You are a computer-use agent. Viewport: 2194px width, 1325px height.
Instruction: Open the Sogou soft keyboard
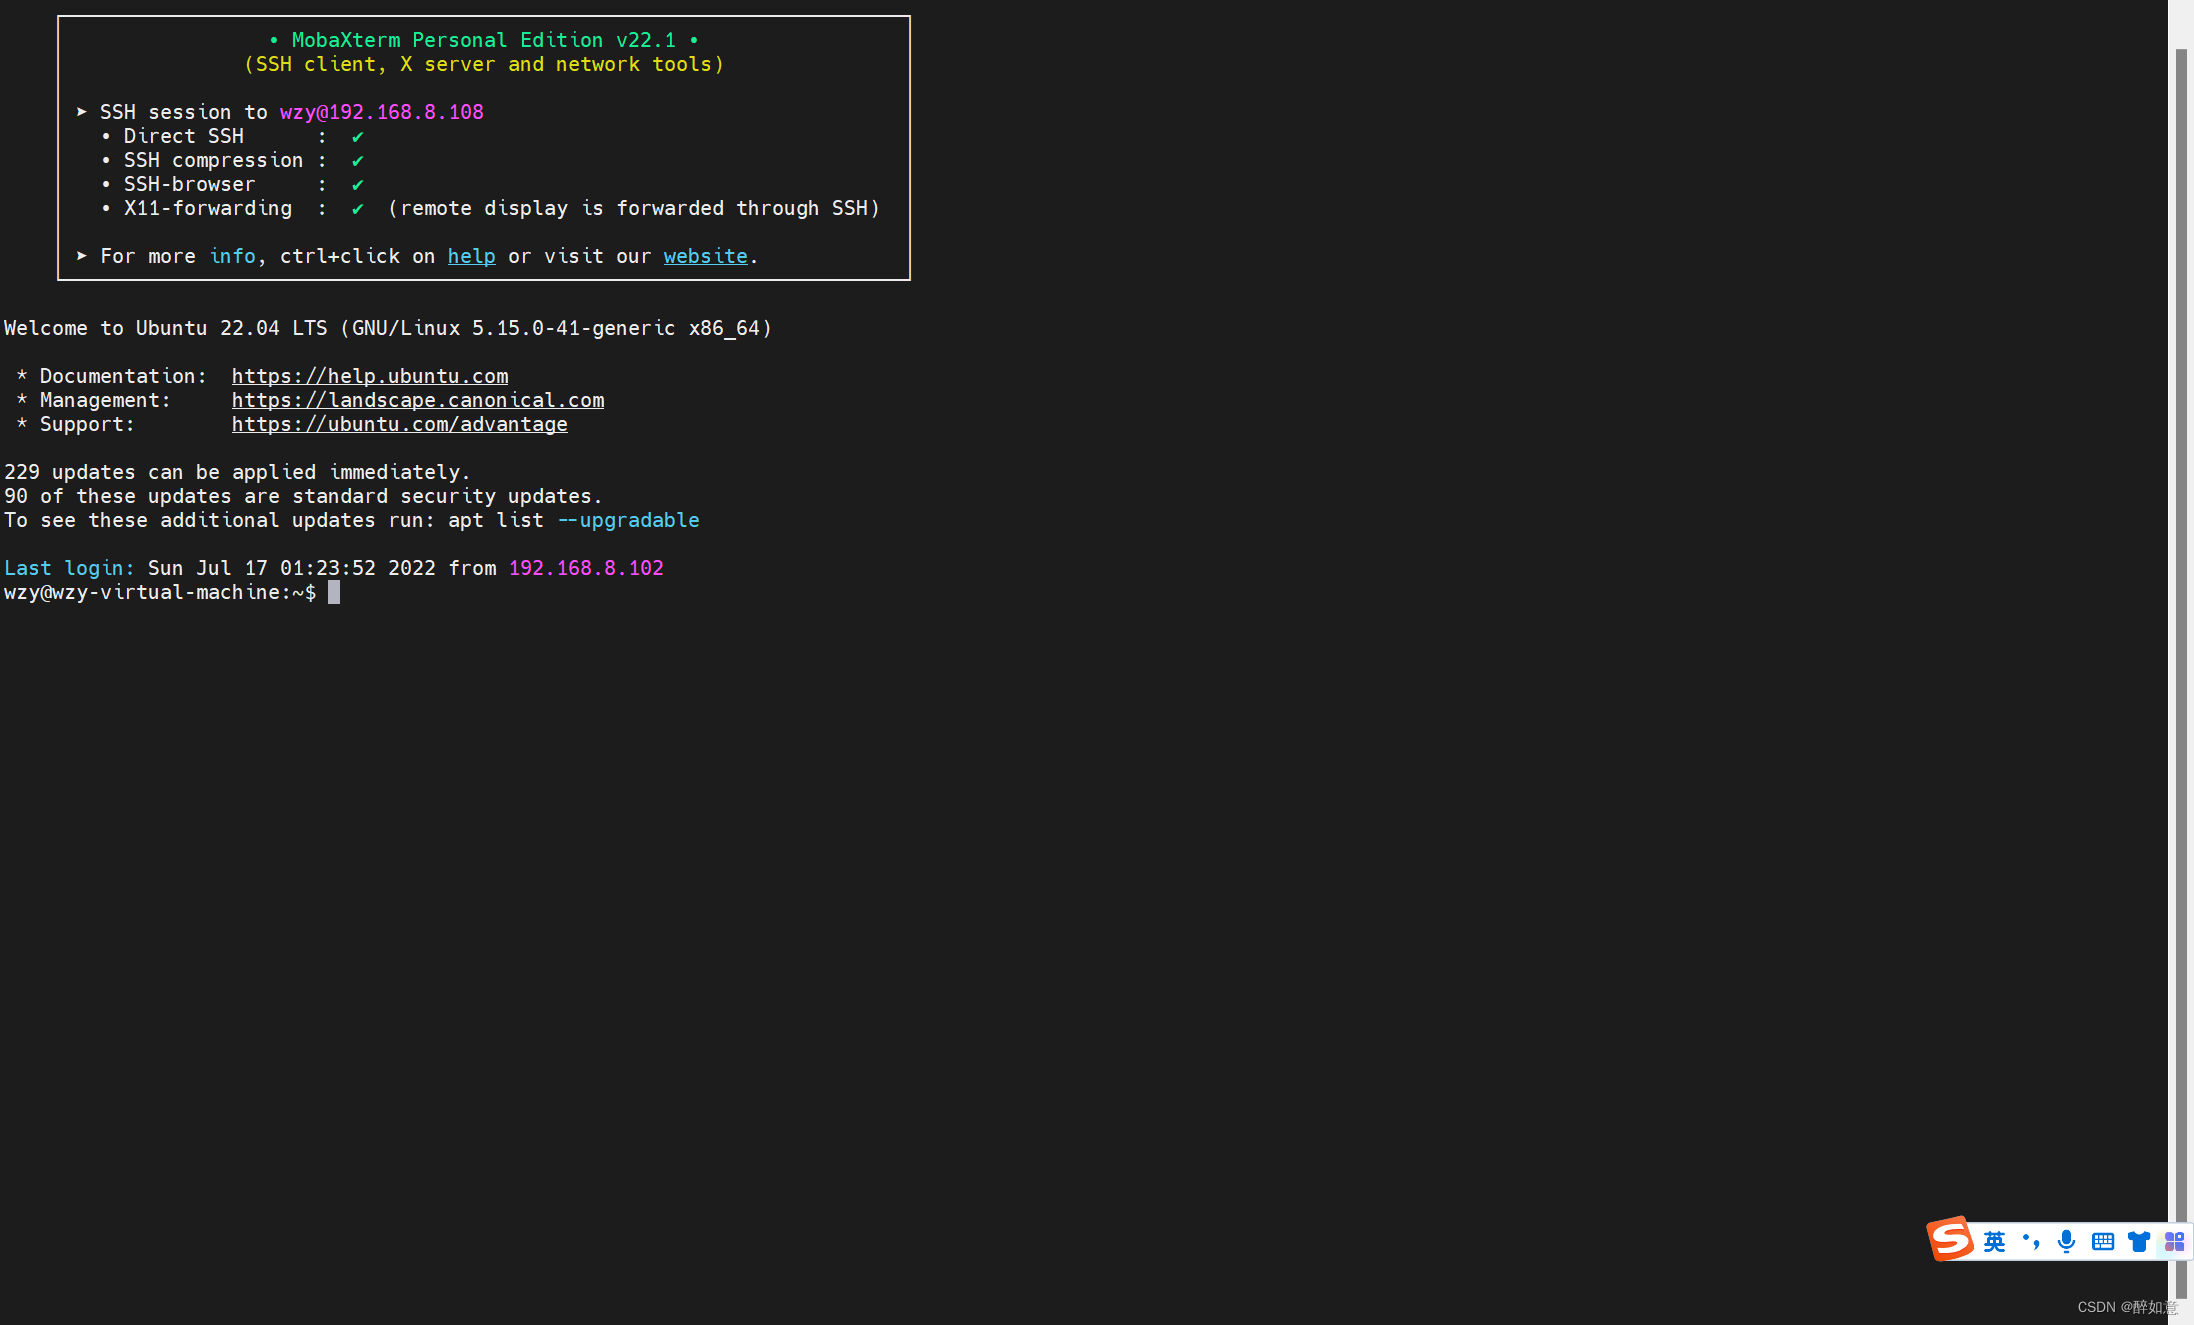tap(2102, 1242)
